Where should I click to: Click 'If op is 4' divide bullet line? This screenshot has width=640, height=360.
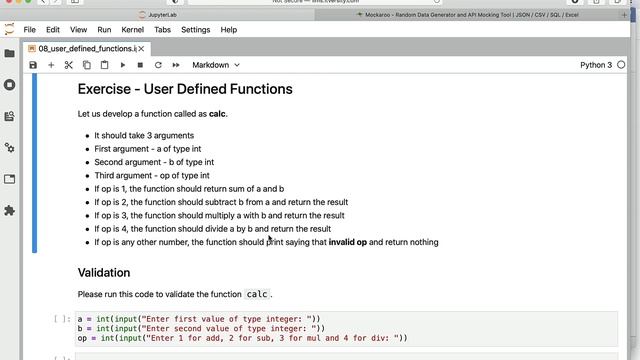[x=213, y=229]
